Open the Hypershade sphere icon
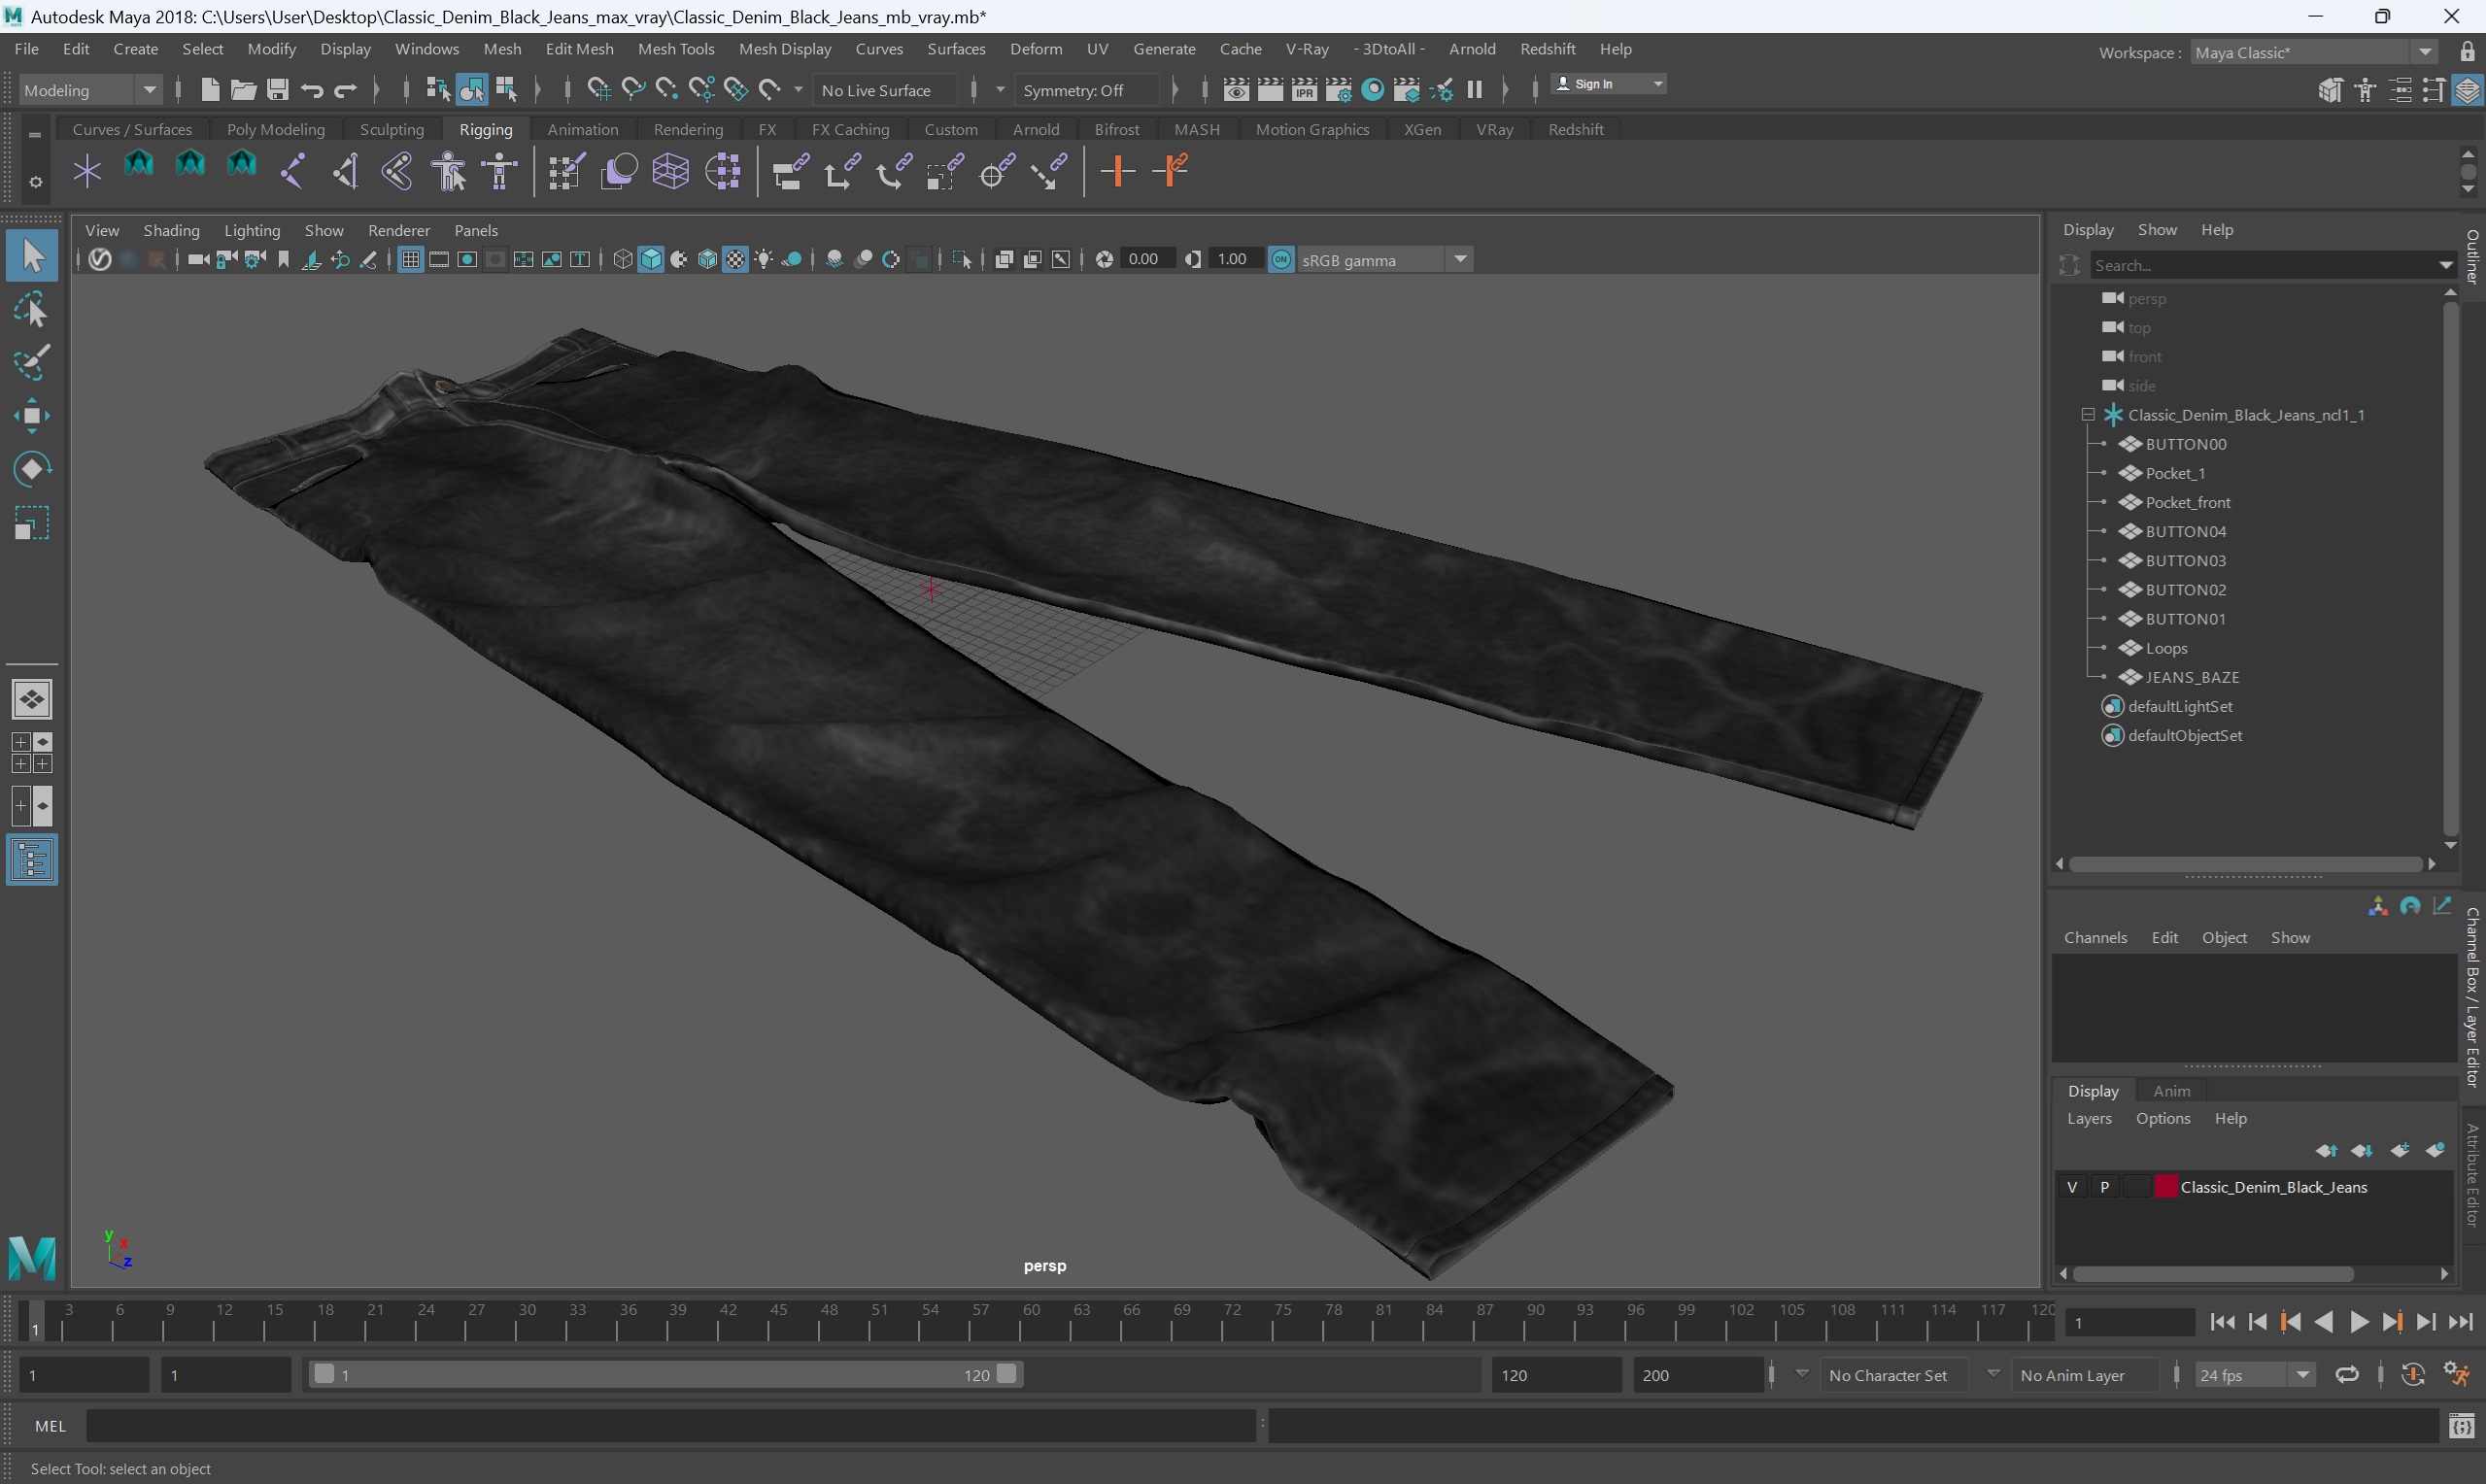The width and height of the screenshot is (2486, 1484). tap(1373, 90)
